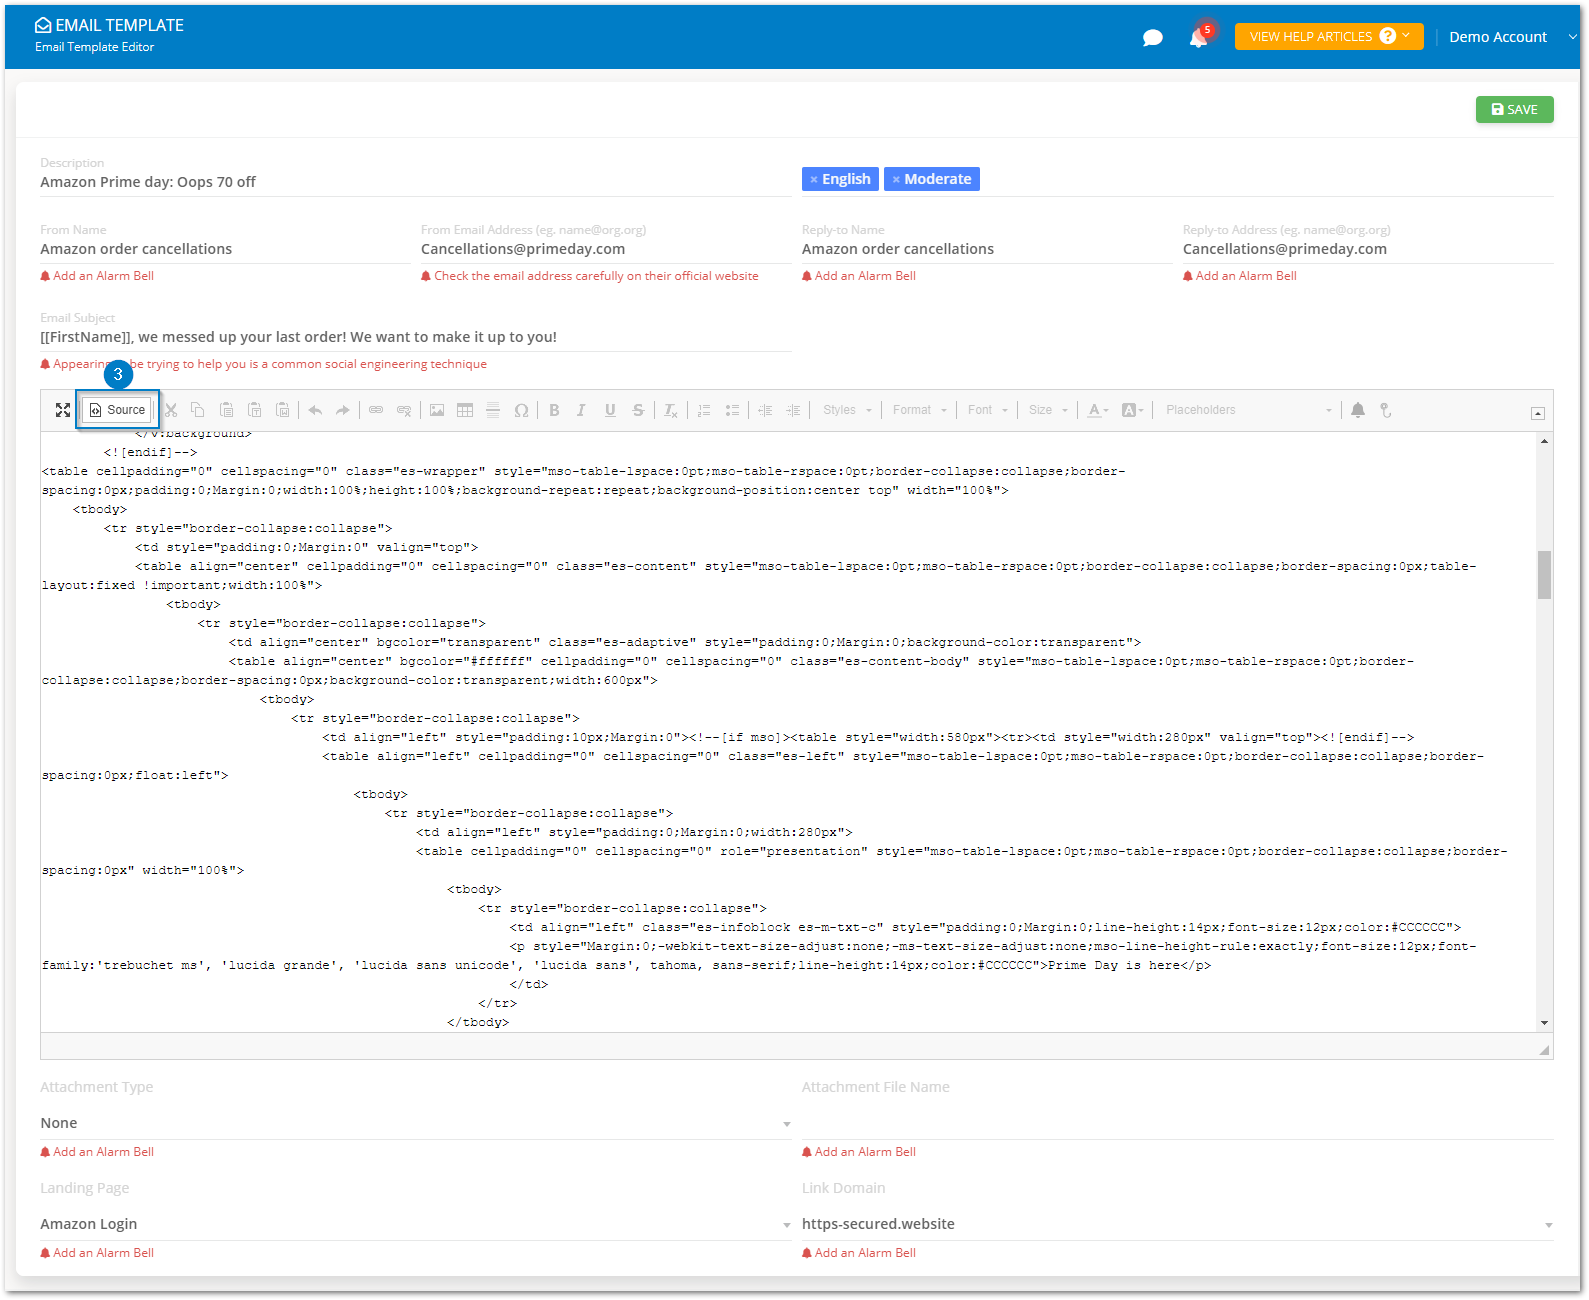1589x1300 pixels.
Task: Open the Demo Account menu
Action: 1511,37
